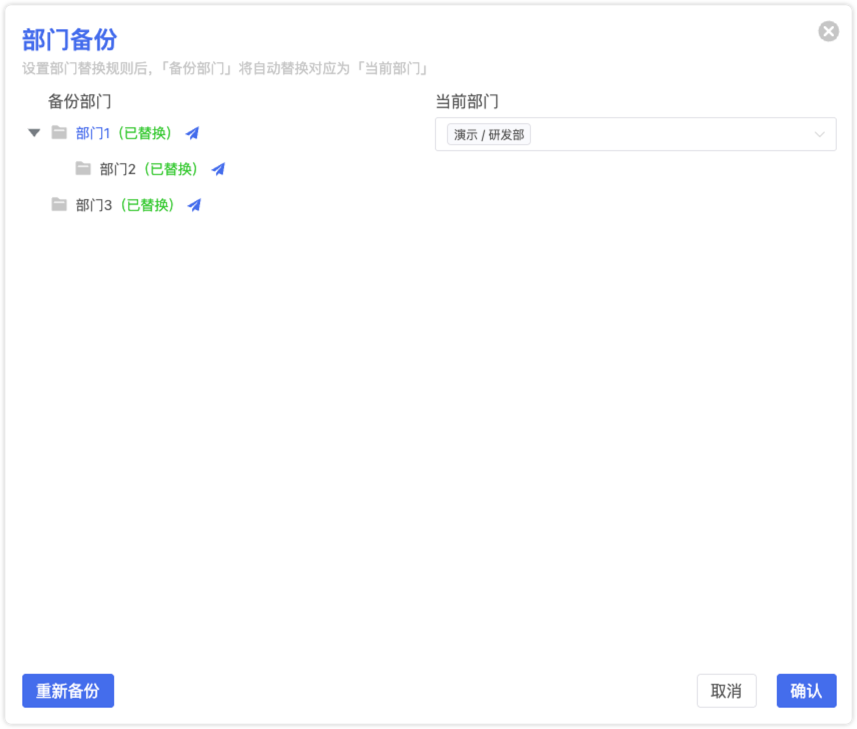Click the folder icon of 部门1
The height and width of the screenshot is (729, 857).
tap(59, 132)
